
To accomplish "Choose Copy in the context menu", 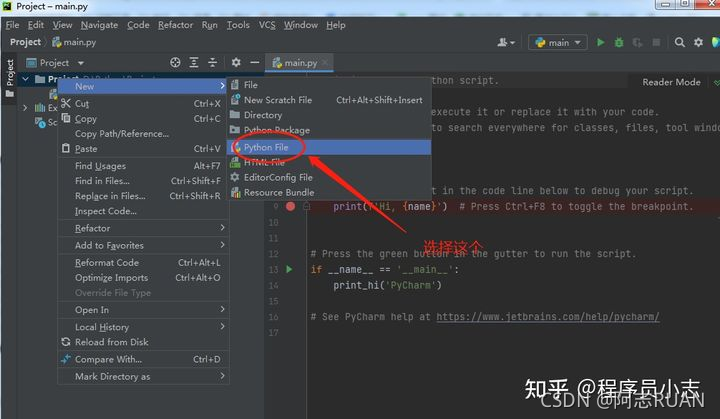I will [142, 119].
